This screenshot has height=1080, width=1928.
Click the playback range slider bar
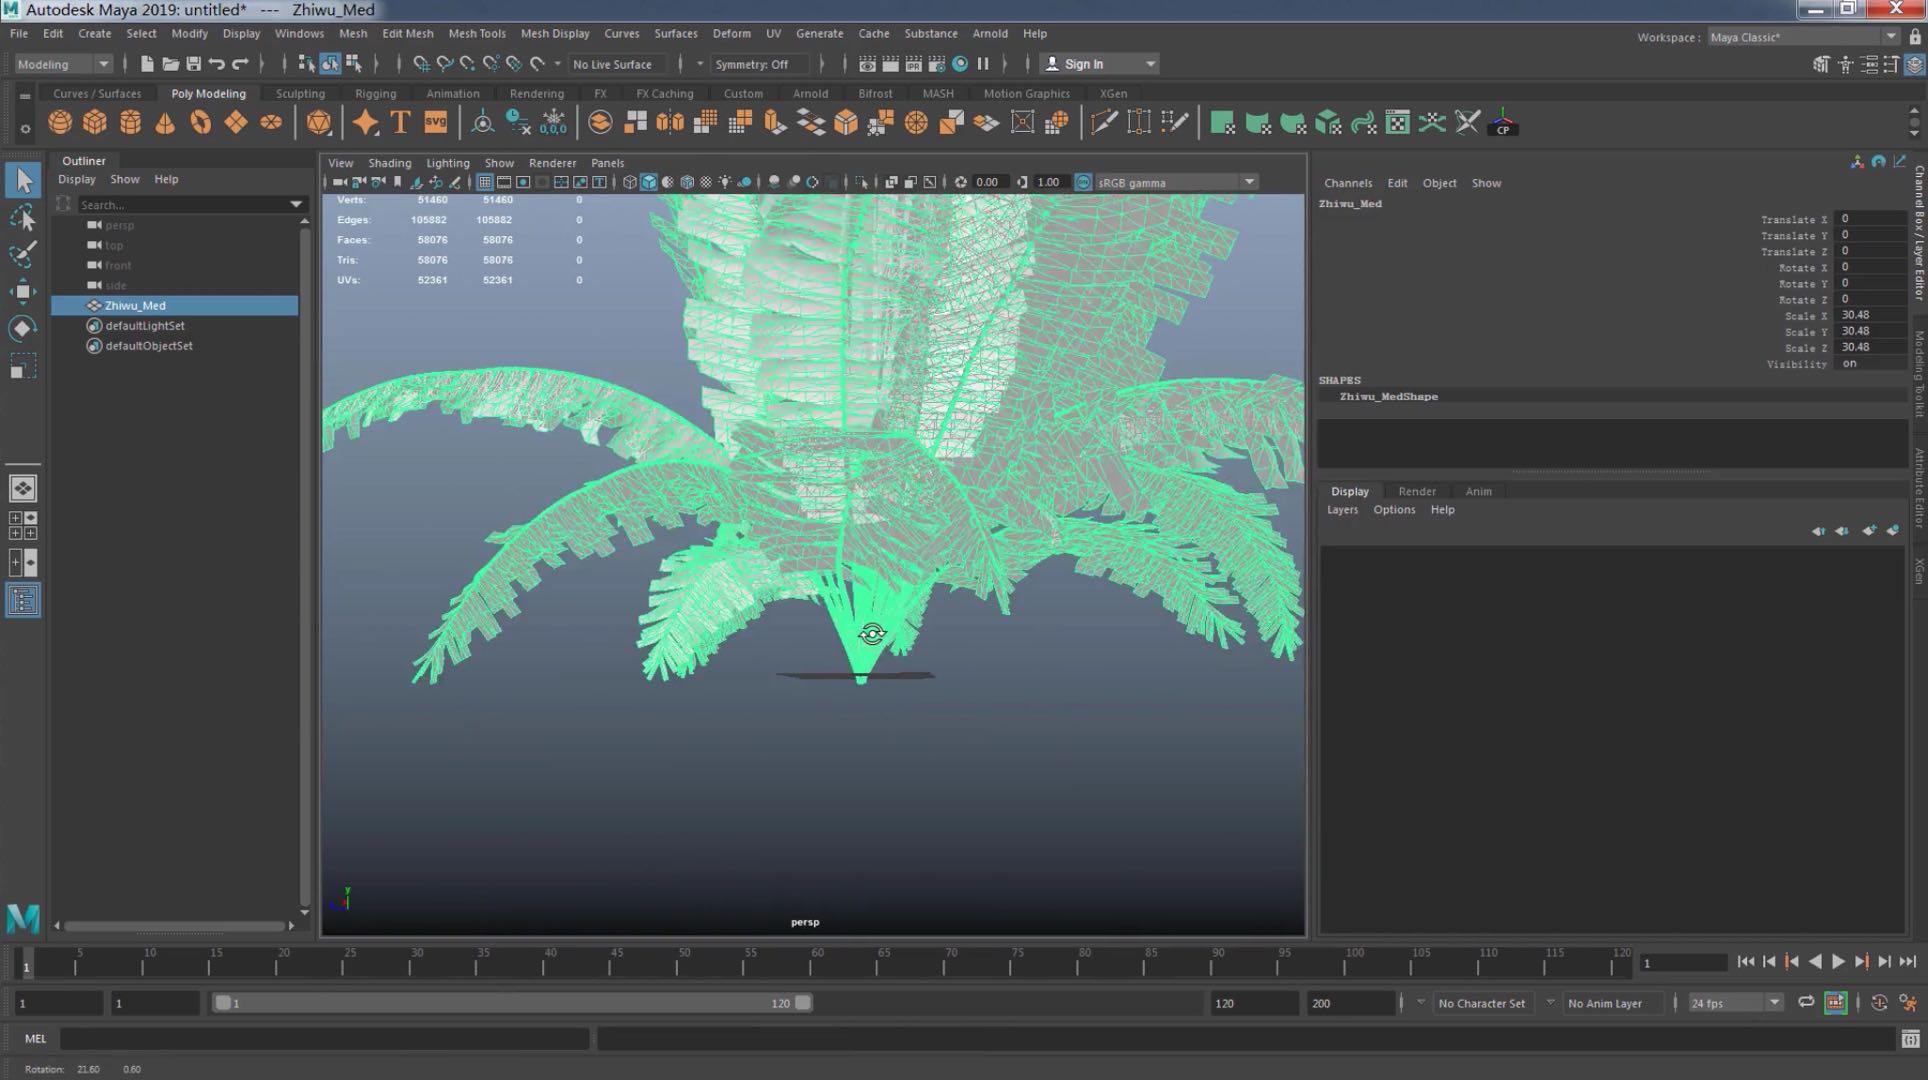(510, 1003)
